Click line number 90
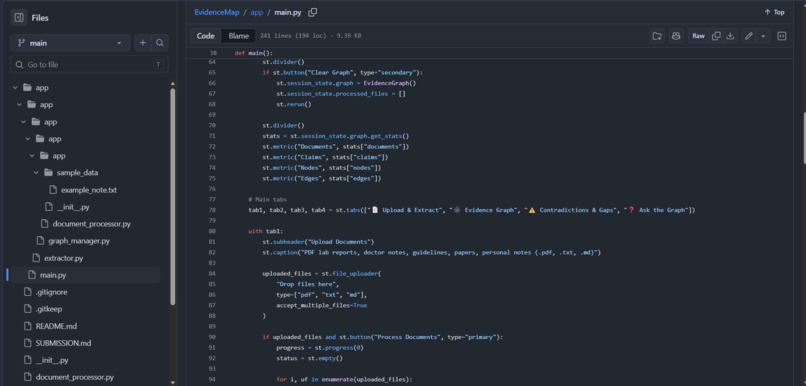806x386 pixels. point(213,337)
